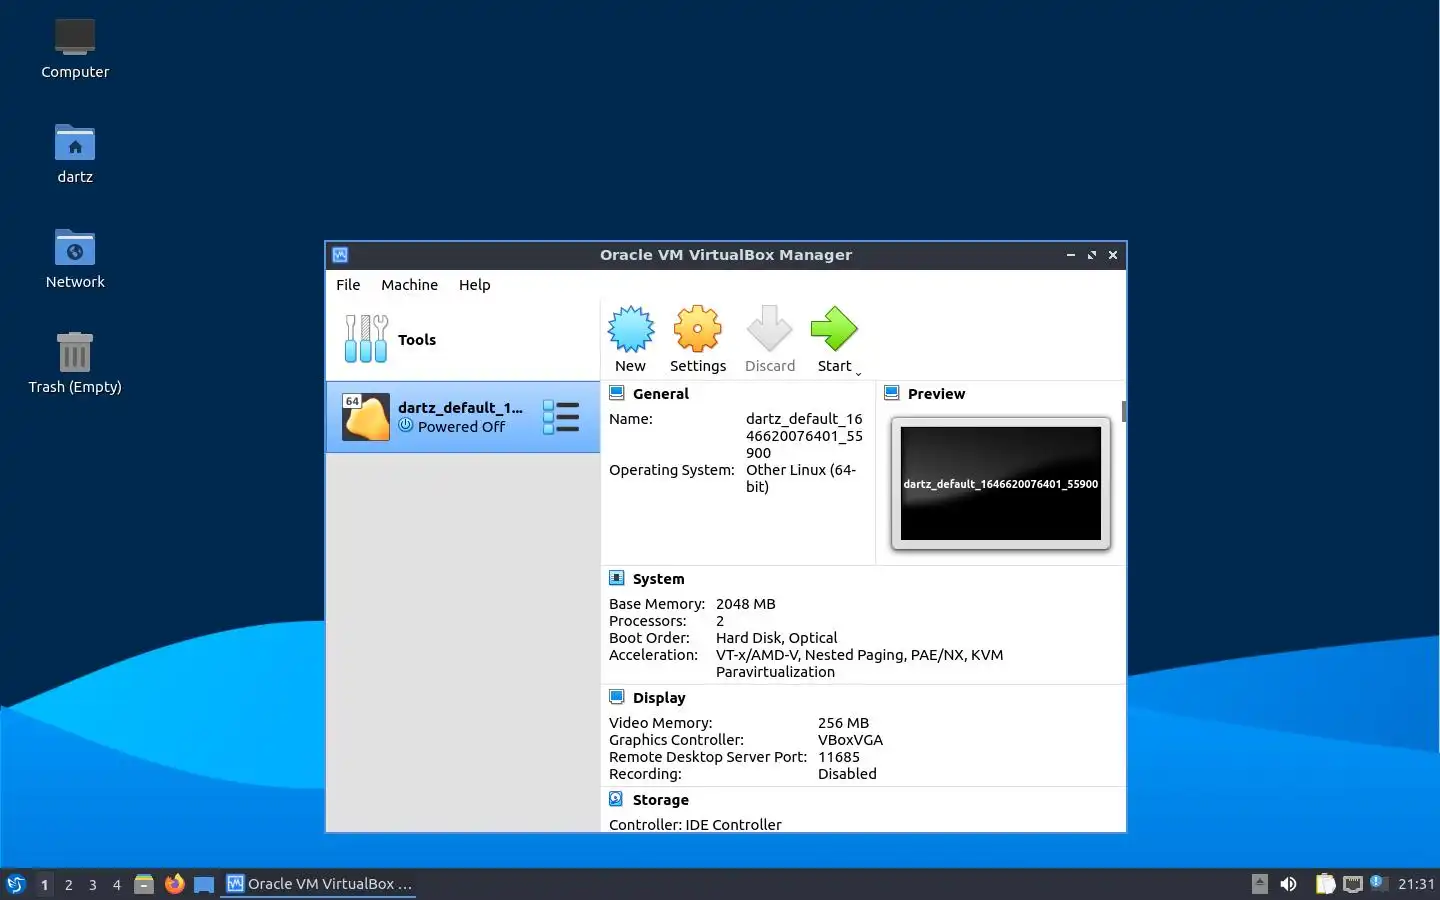Screen dimensions: 1440x900
Task: Click the VirtualBox title bar icon
Action: click(340, 255)
